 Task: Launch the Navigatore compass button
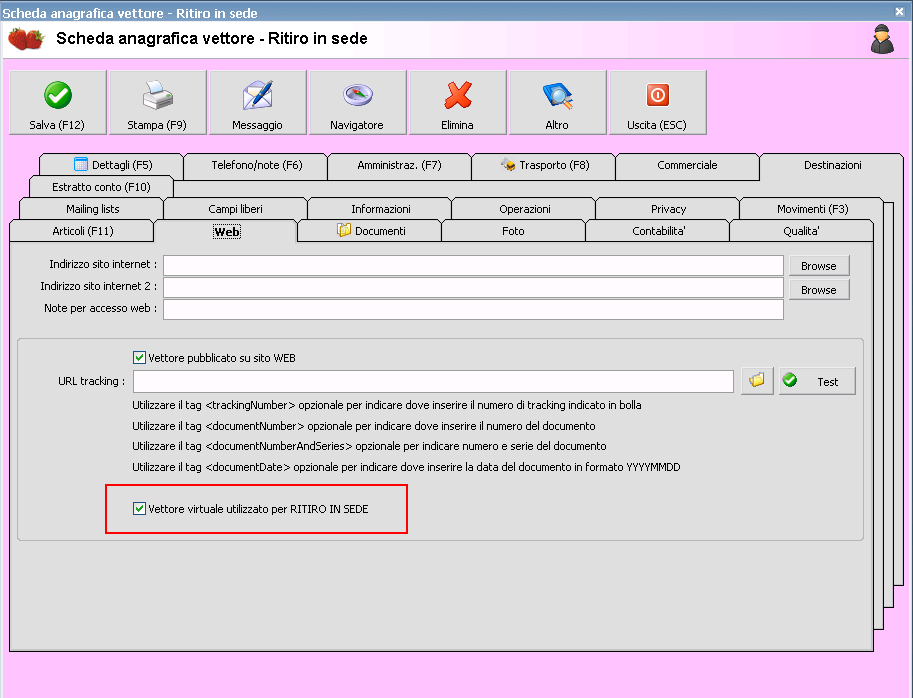pyautogui.click(x=357, y=102)
